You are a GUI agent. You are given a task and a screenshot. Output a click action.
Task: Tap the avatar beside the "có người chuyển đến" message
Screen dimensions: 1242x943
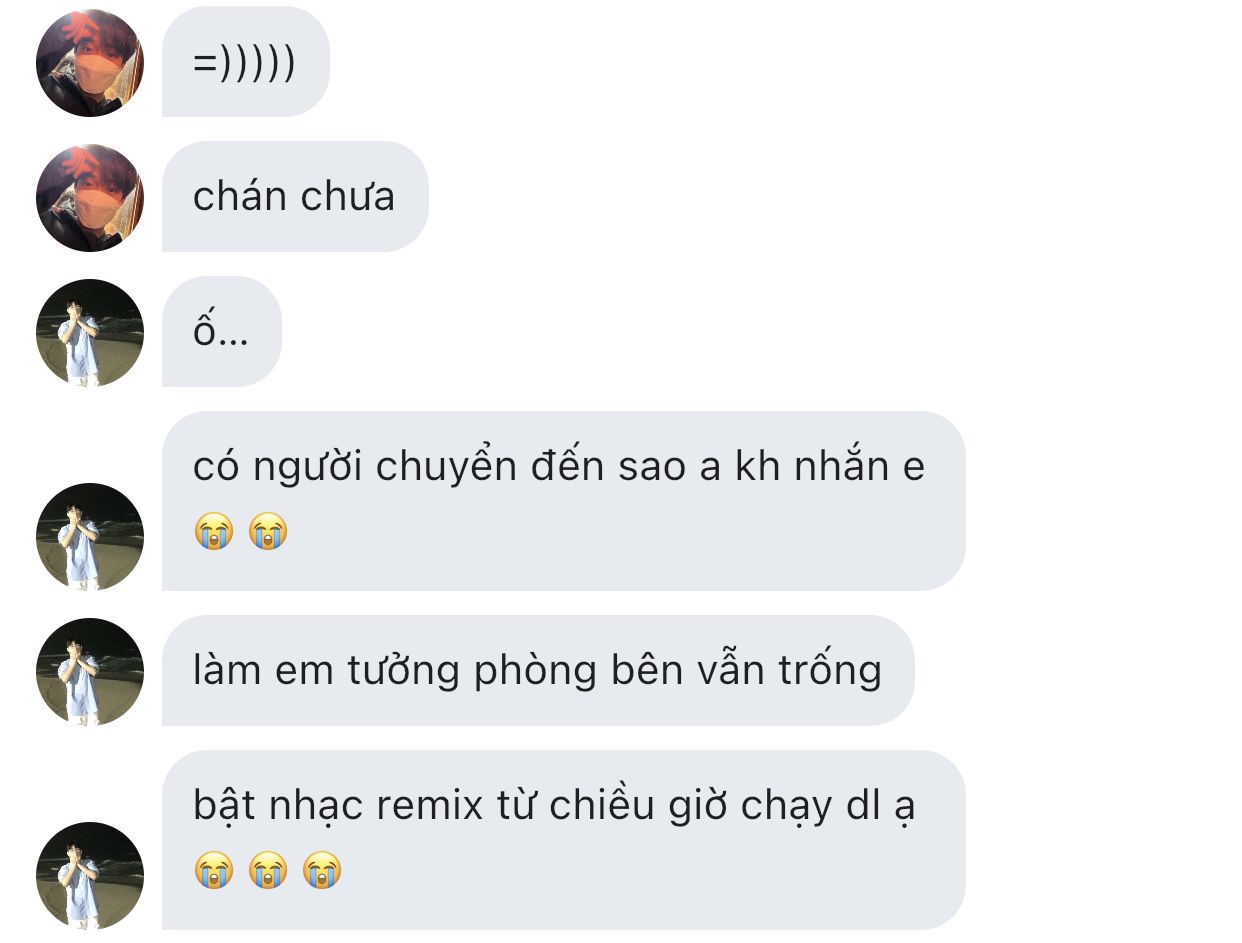(x=90, y=537)
